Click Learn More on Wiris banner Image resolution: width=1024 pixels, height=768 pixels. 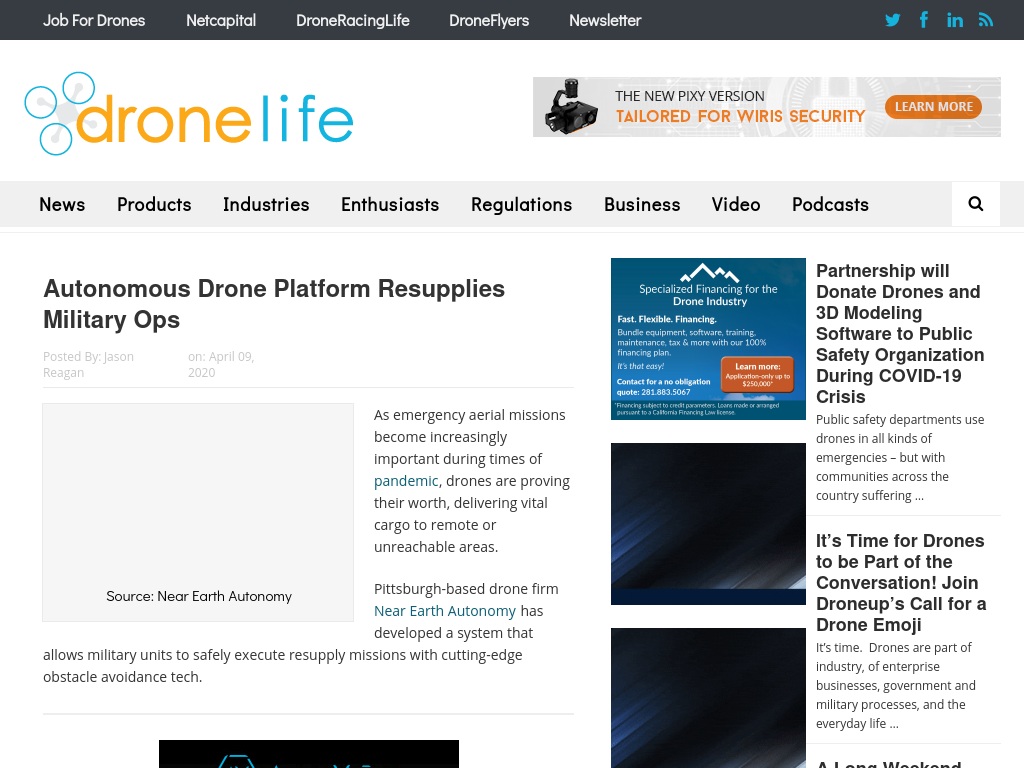(933, 106)
